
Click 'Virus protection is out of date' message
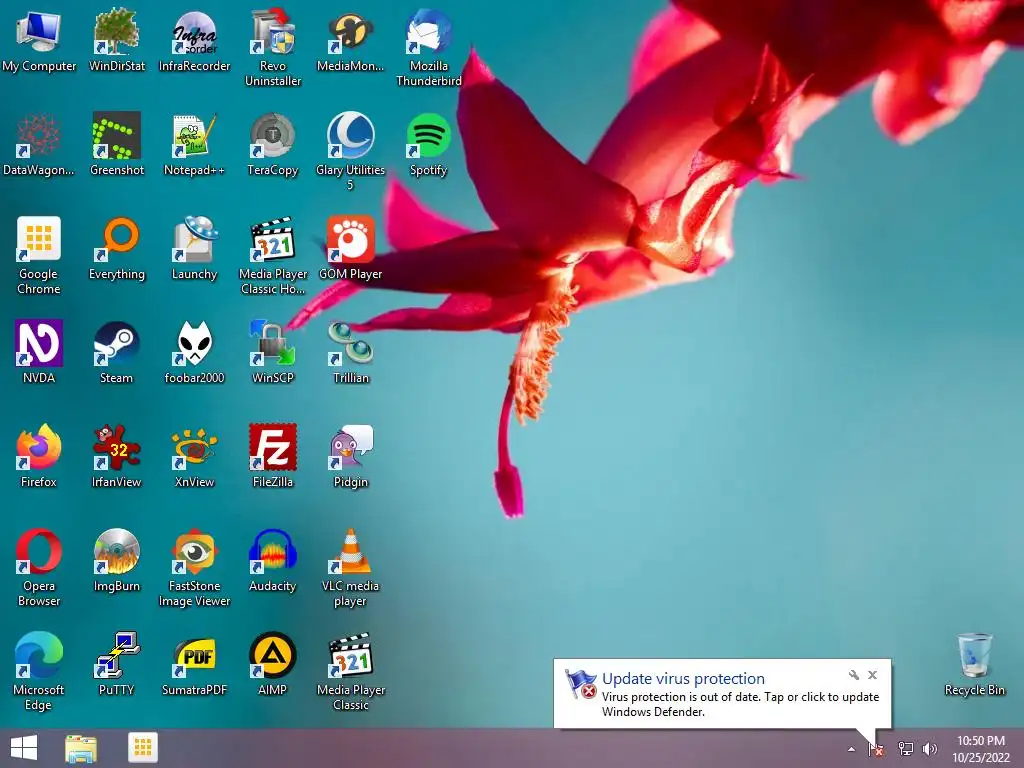[x=741, y=704]
